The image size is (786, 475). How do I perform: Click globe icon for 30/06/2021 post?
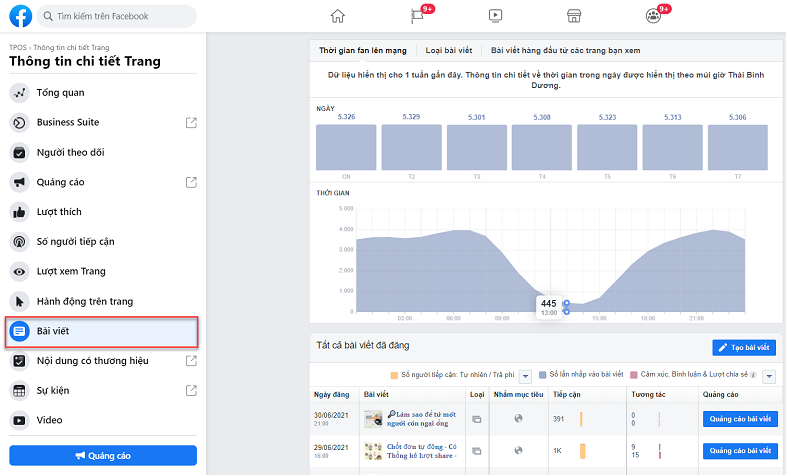pos(517,419)
